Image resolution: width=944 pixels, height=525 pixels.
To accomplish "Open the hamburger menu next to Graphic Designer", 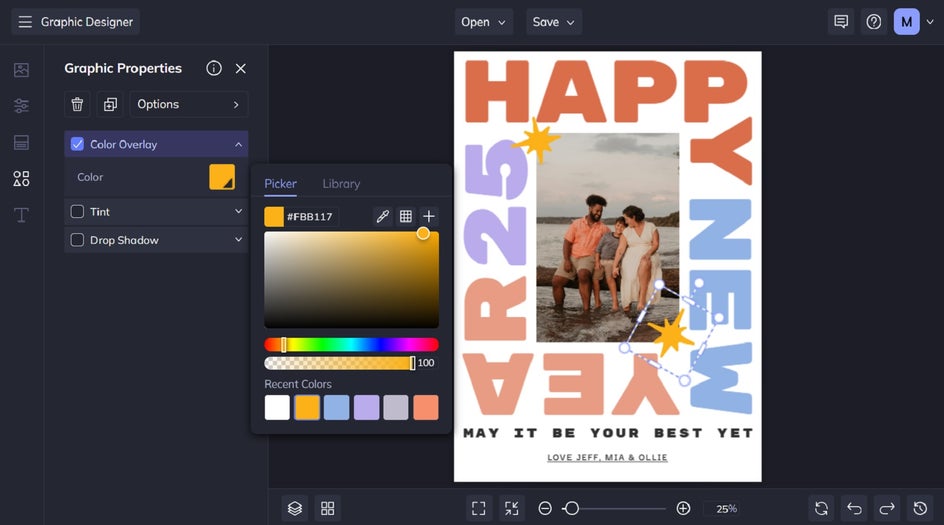I will (25, 22).
